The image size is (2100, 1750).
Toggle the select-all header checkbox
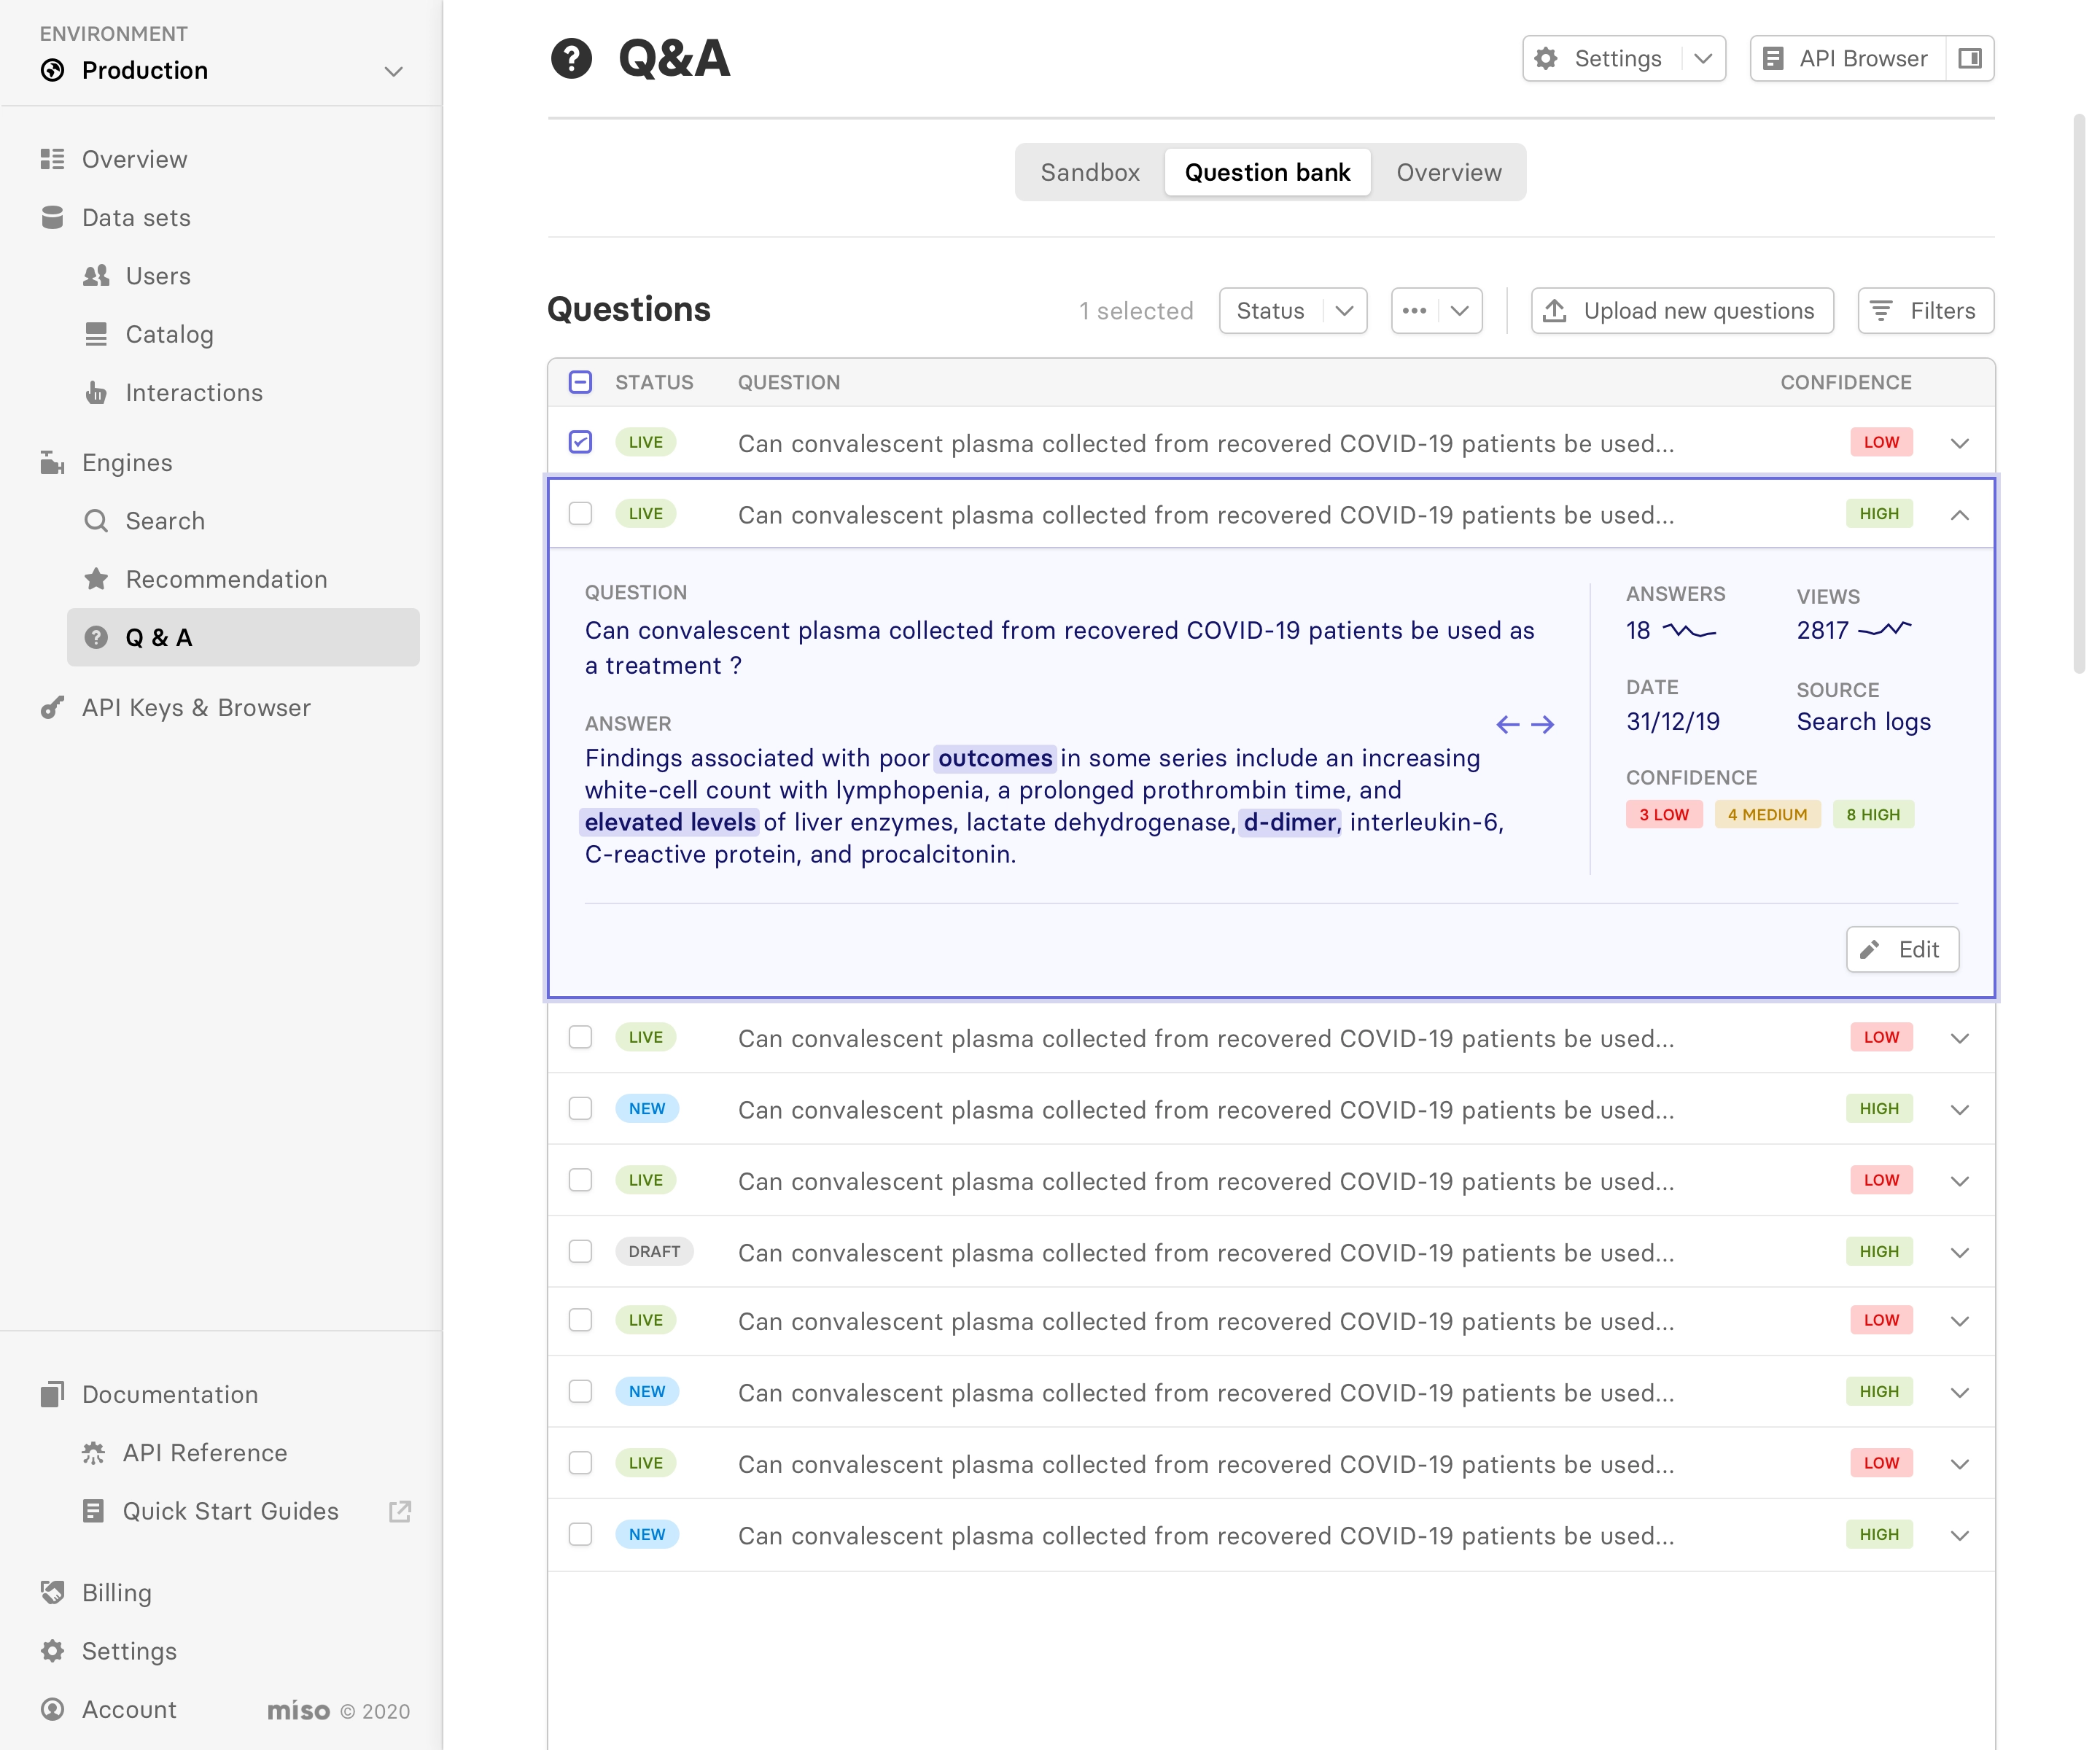point(580,382)
